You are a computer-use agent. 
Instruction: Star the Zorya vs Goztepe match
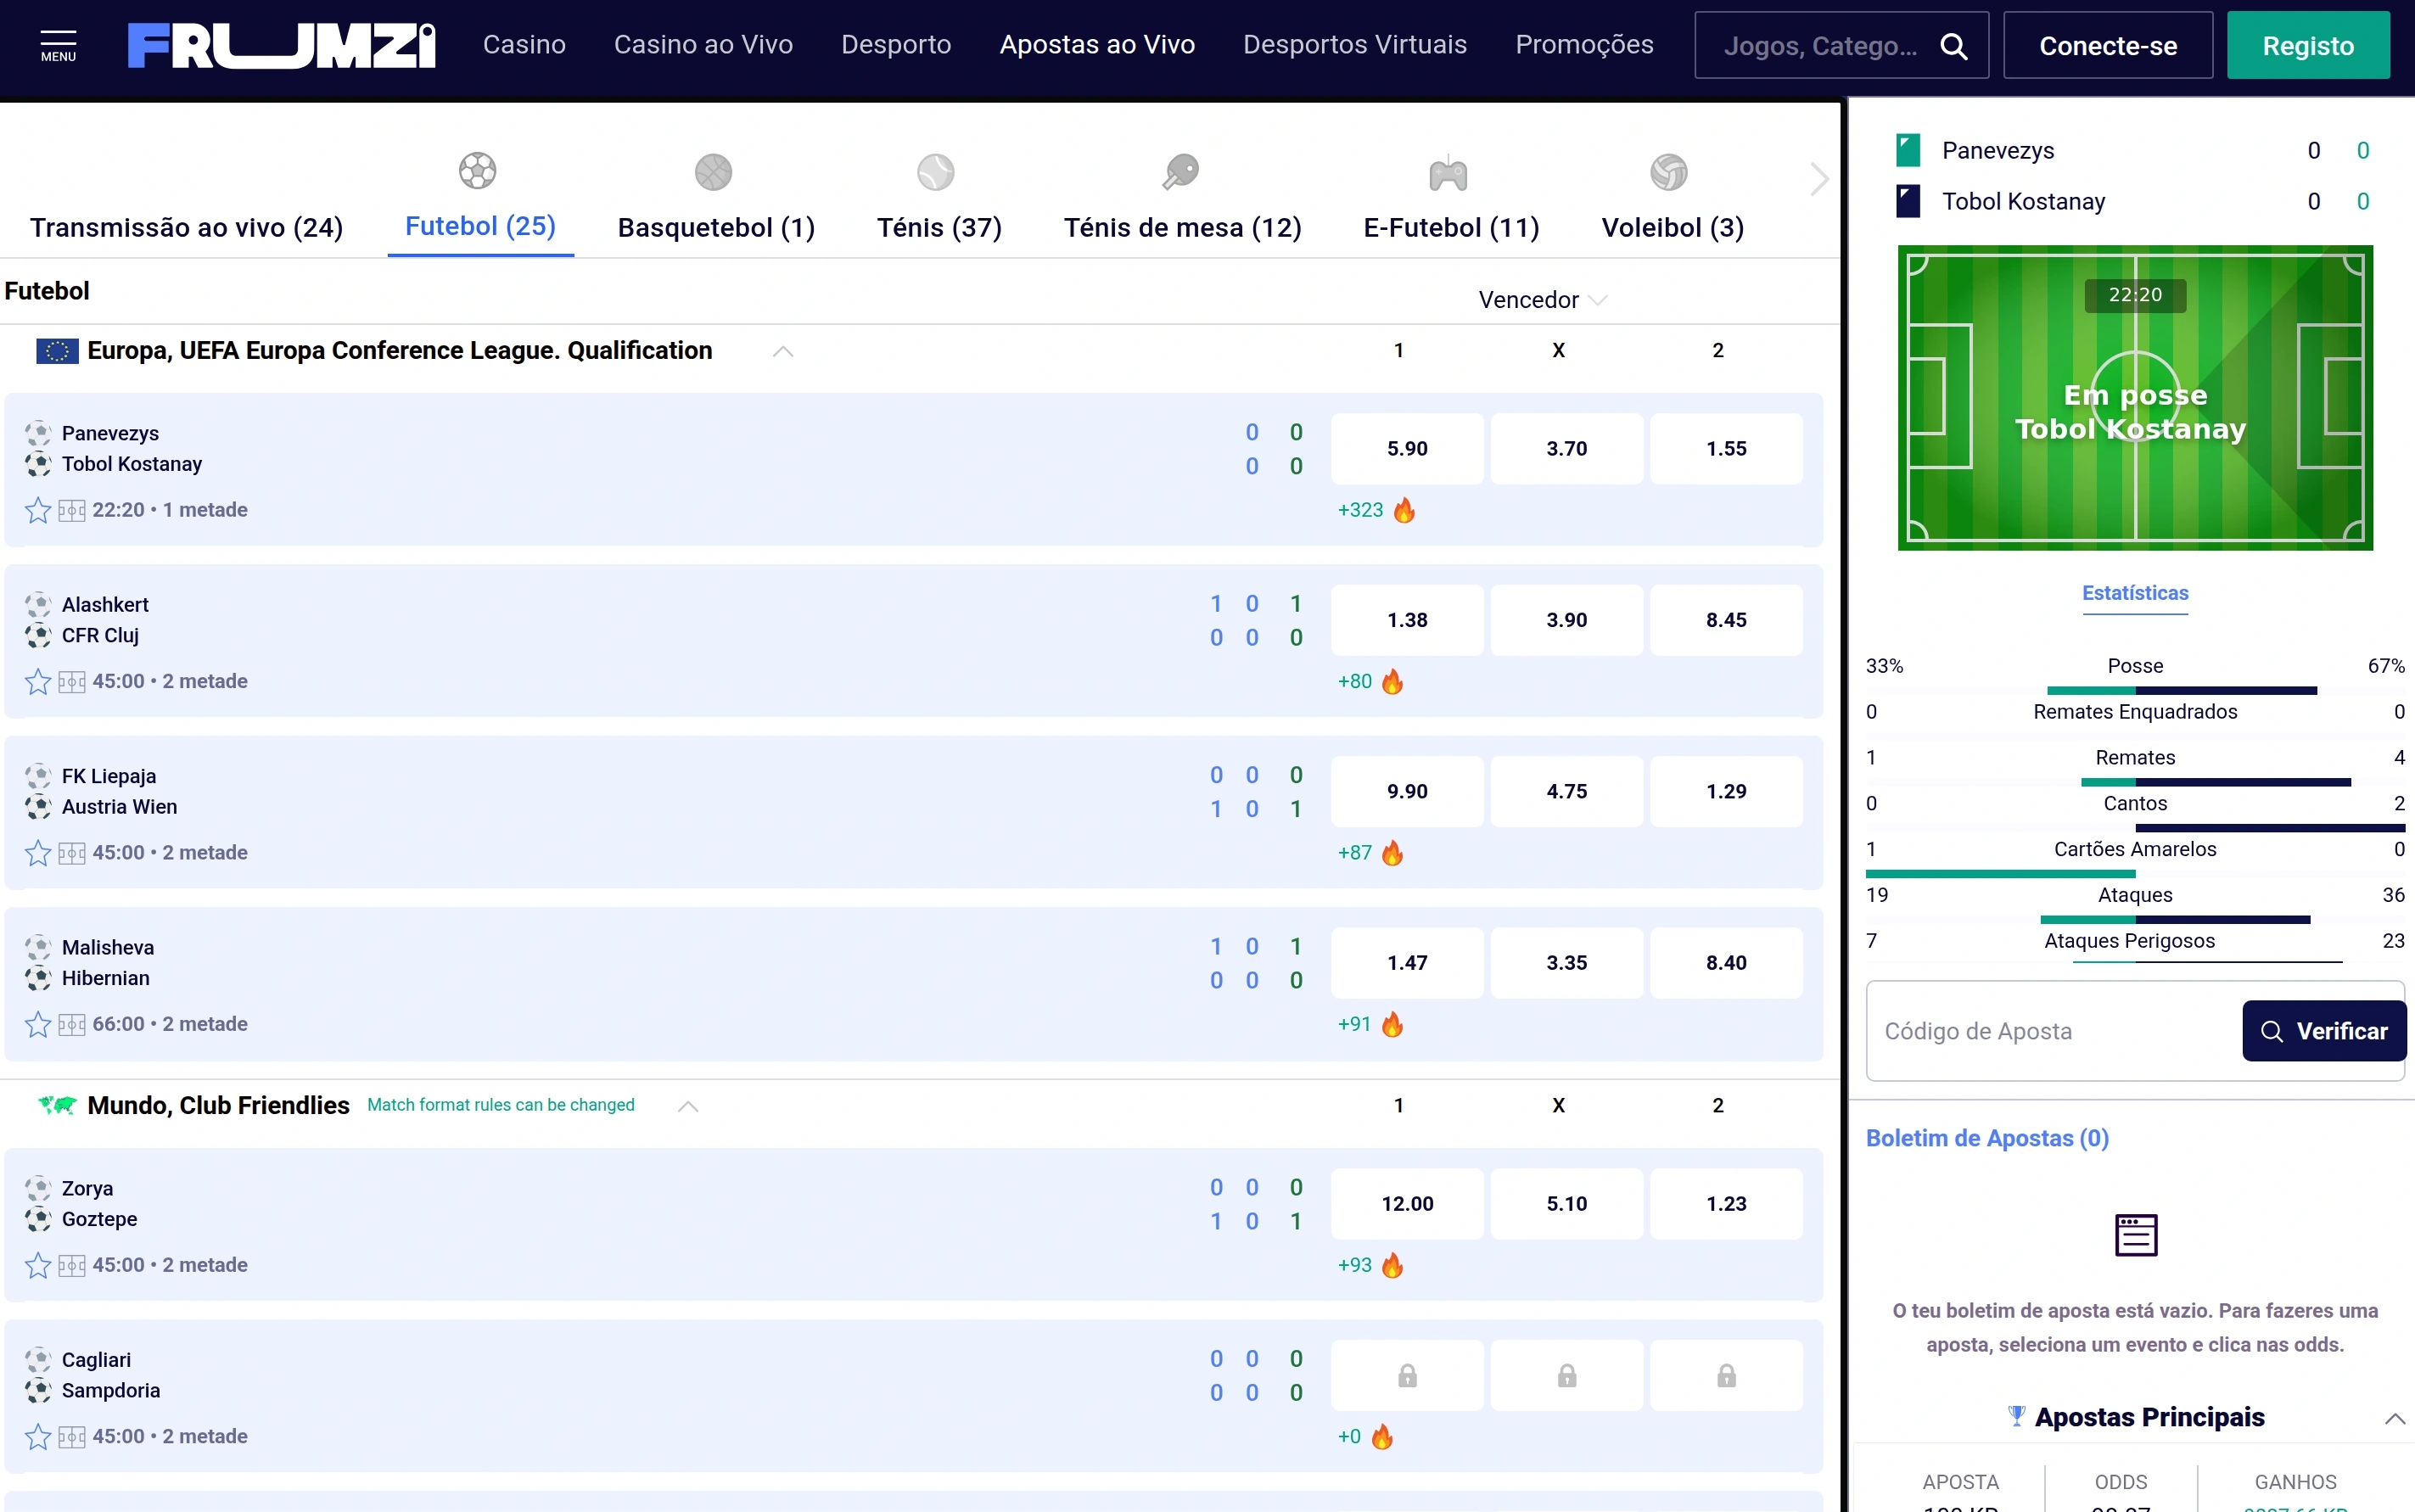pyautogui.click(x=38, y=1266)
